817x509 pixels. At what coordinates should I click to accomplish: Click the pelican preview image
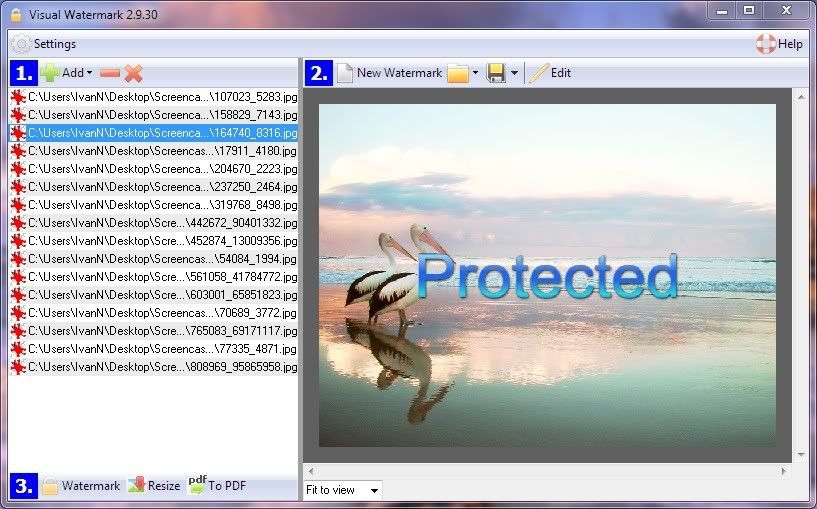click(547, 275)
